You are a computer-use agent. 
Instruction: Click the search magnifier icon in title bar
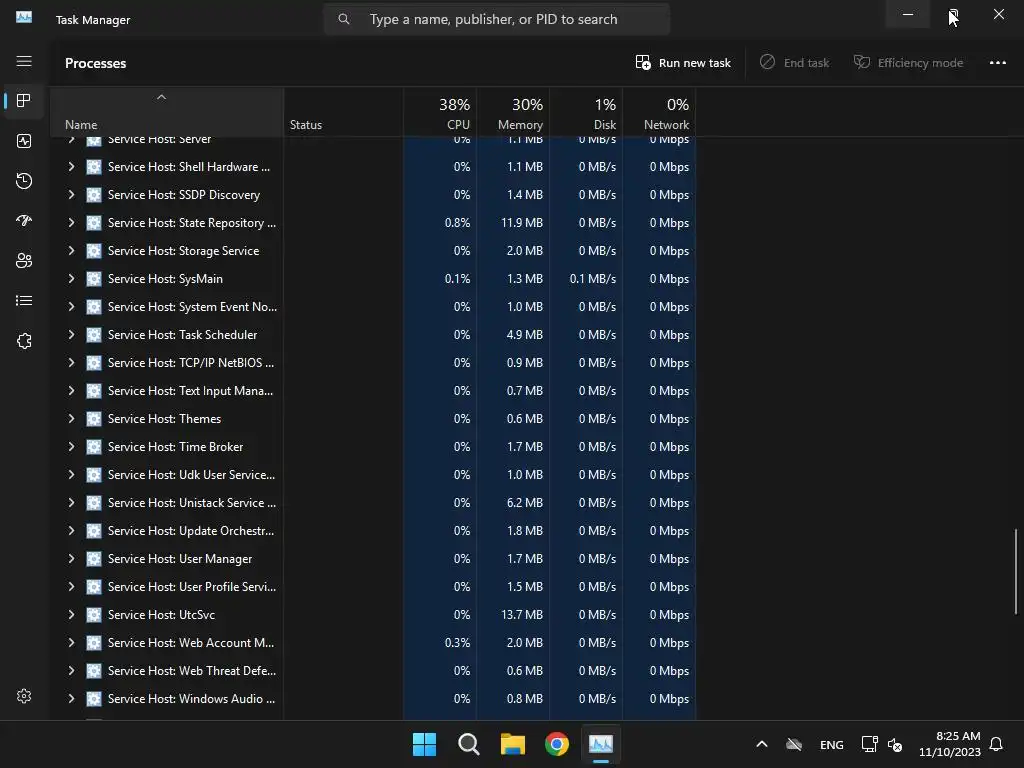344,19
